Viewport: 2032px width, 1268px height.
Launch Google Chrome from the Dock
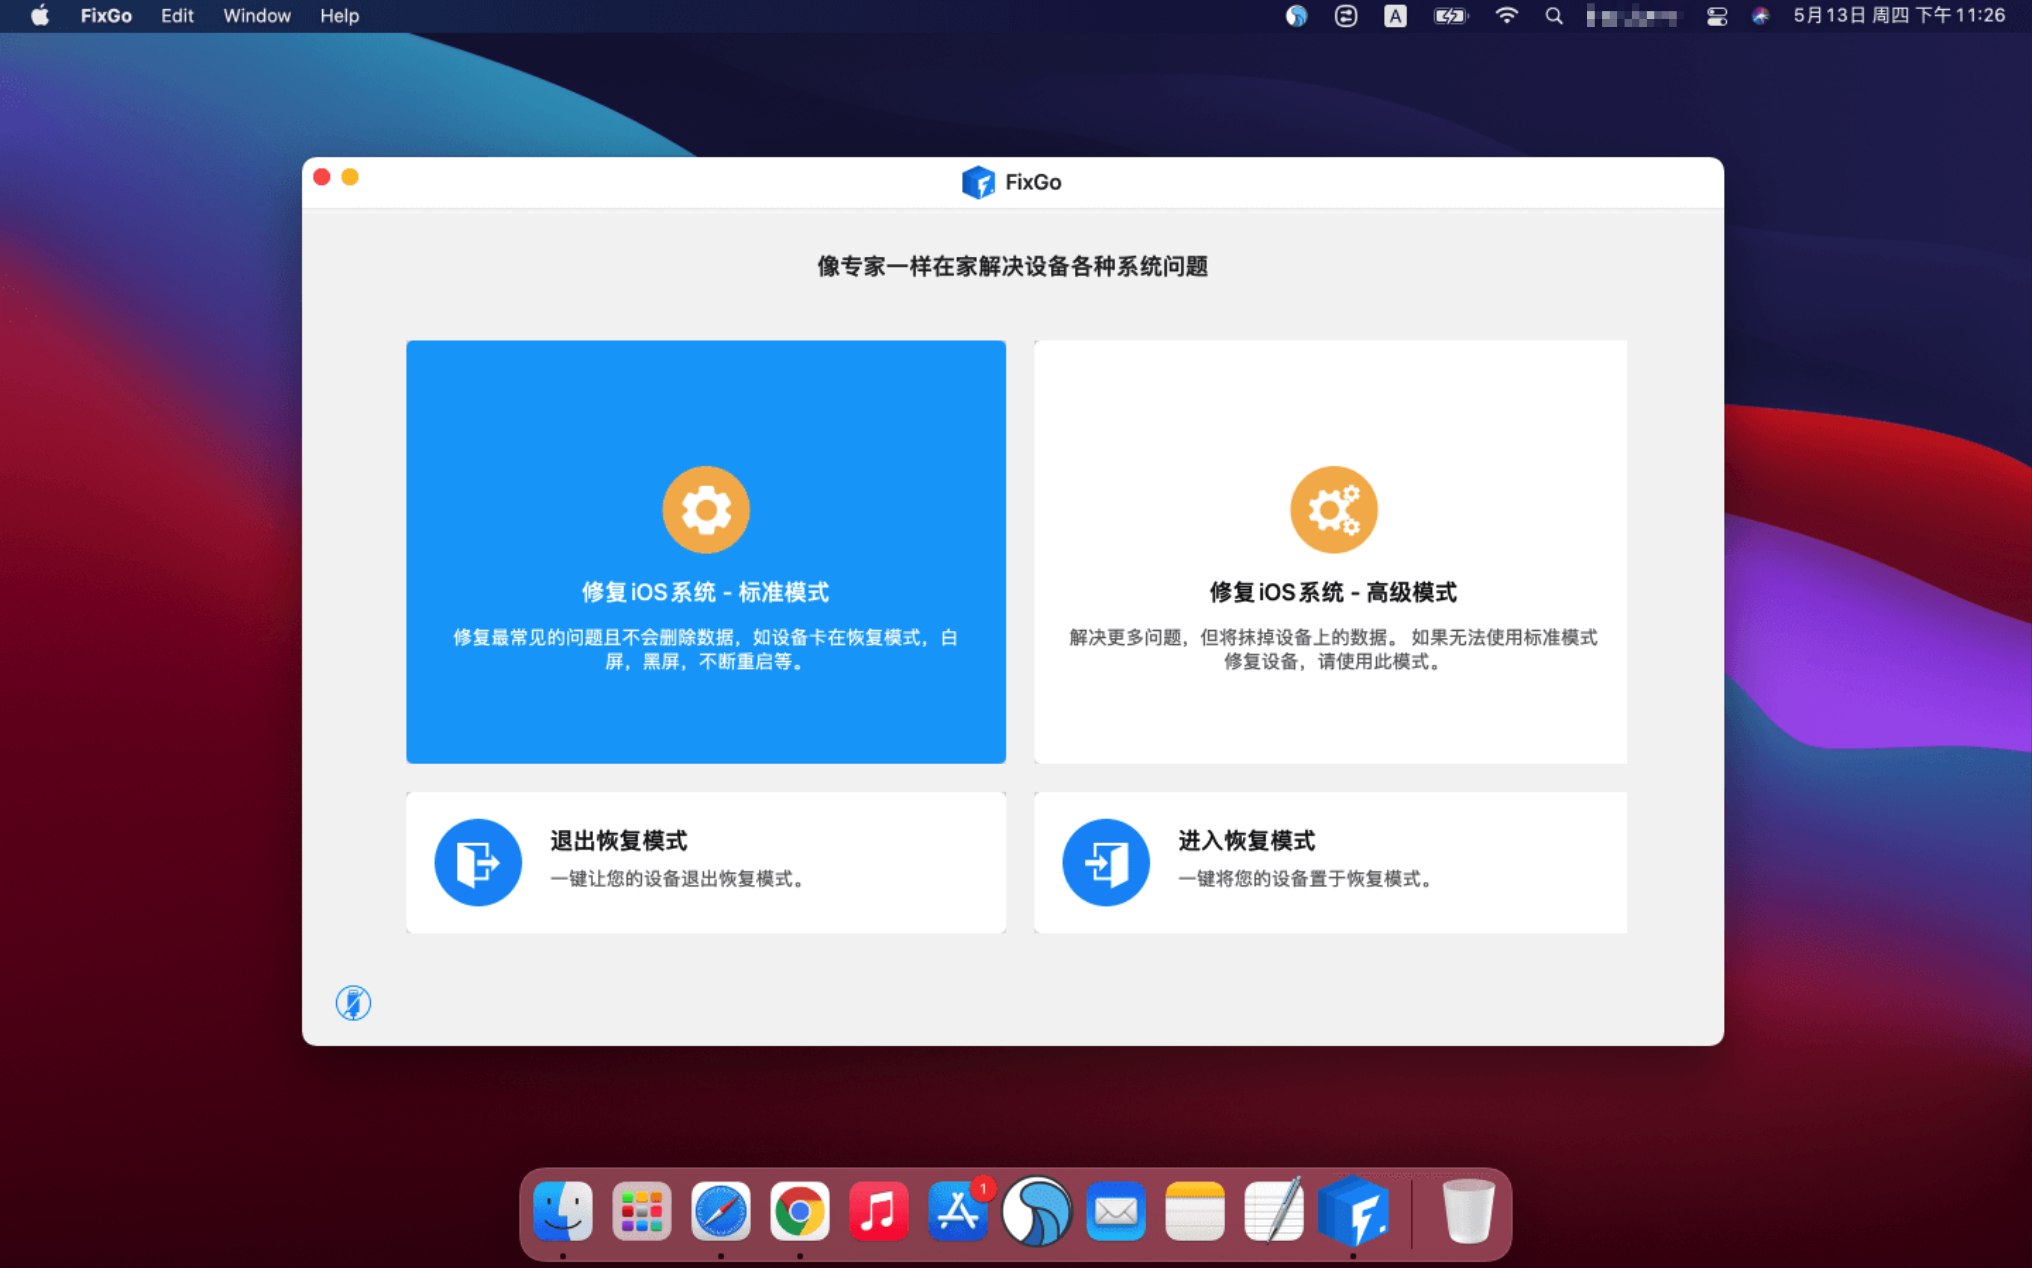[799, 1212]
